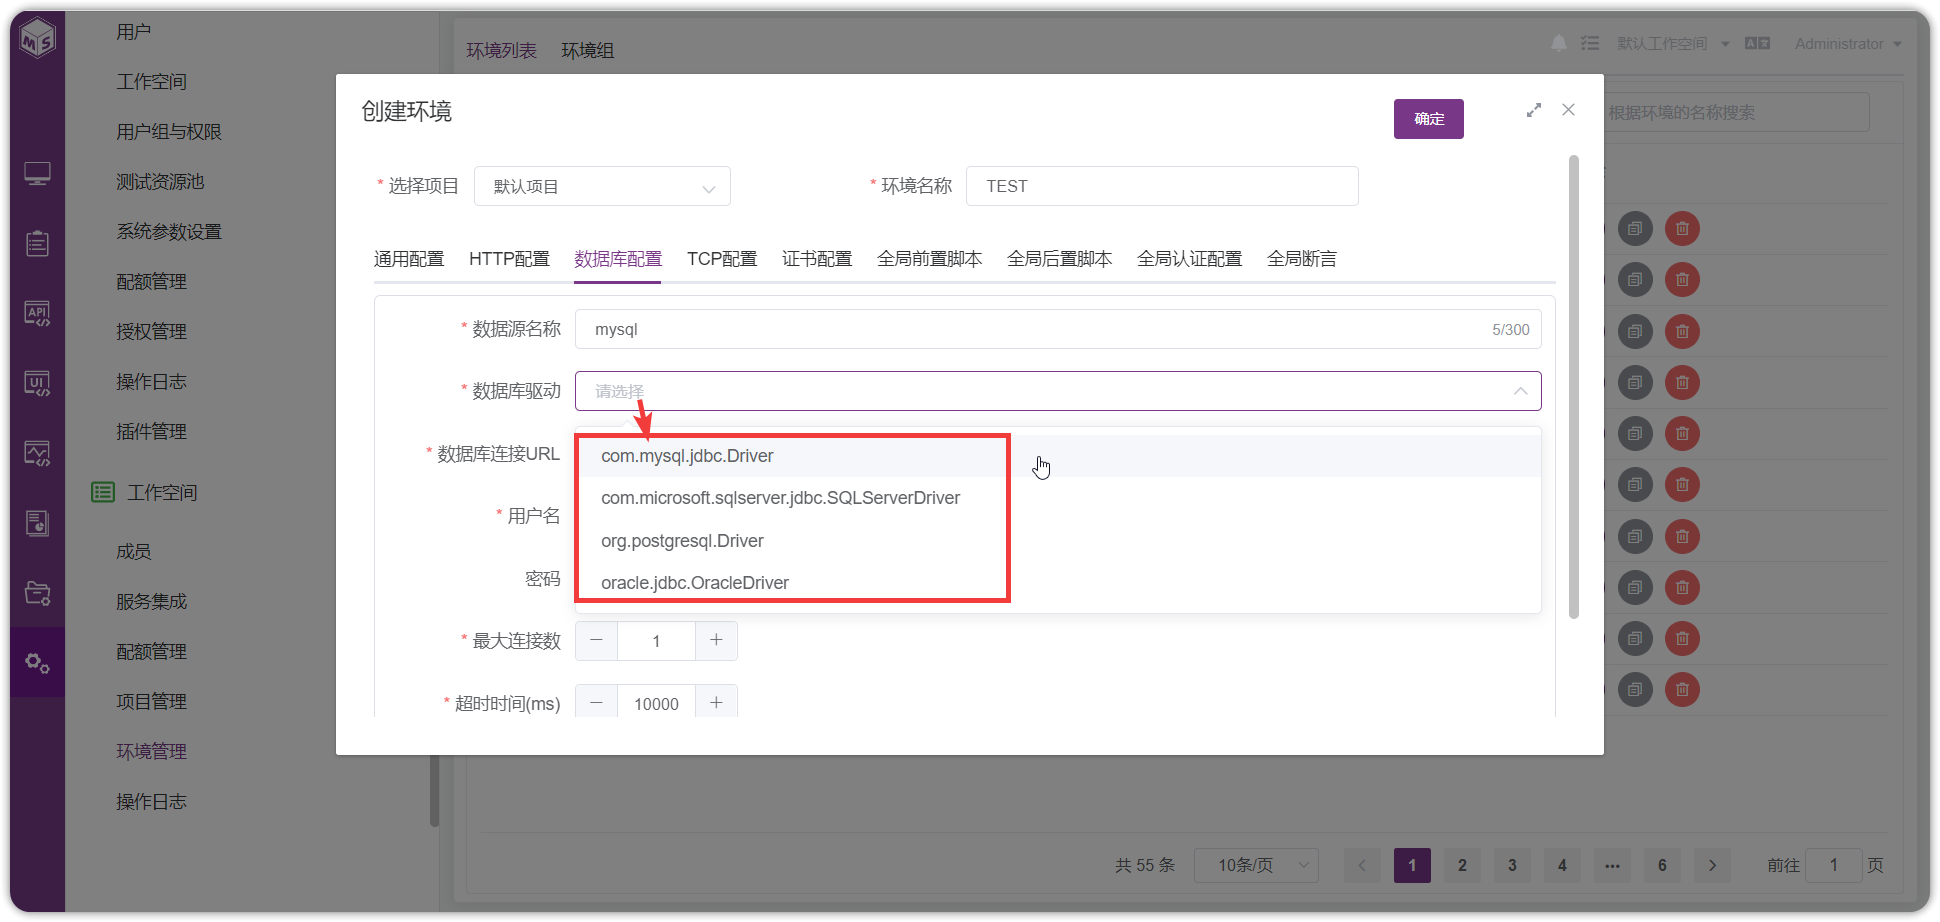1940x922 pixels.
Task: Open the workstation monitor sidebar icon
Action: tap(37, 174)
